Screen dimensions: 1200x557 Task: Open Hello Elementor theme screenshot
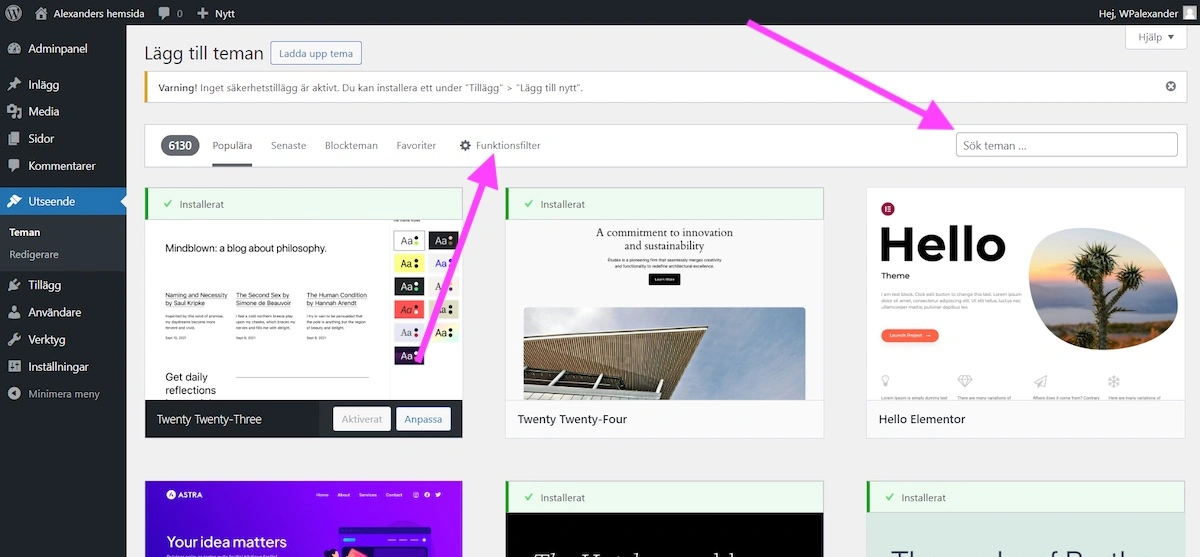point(1025,294)
